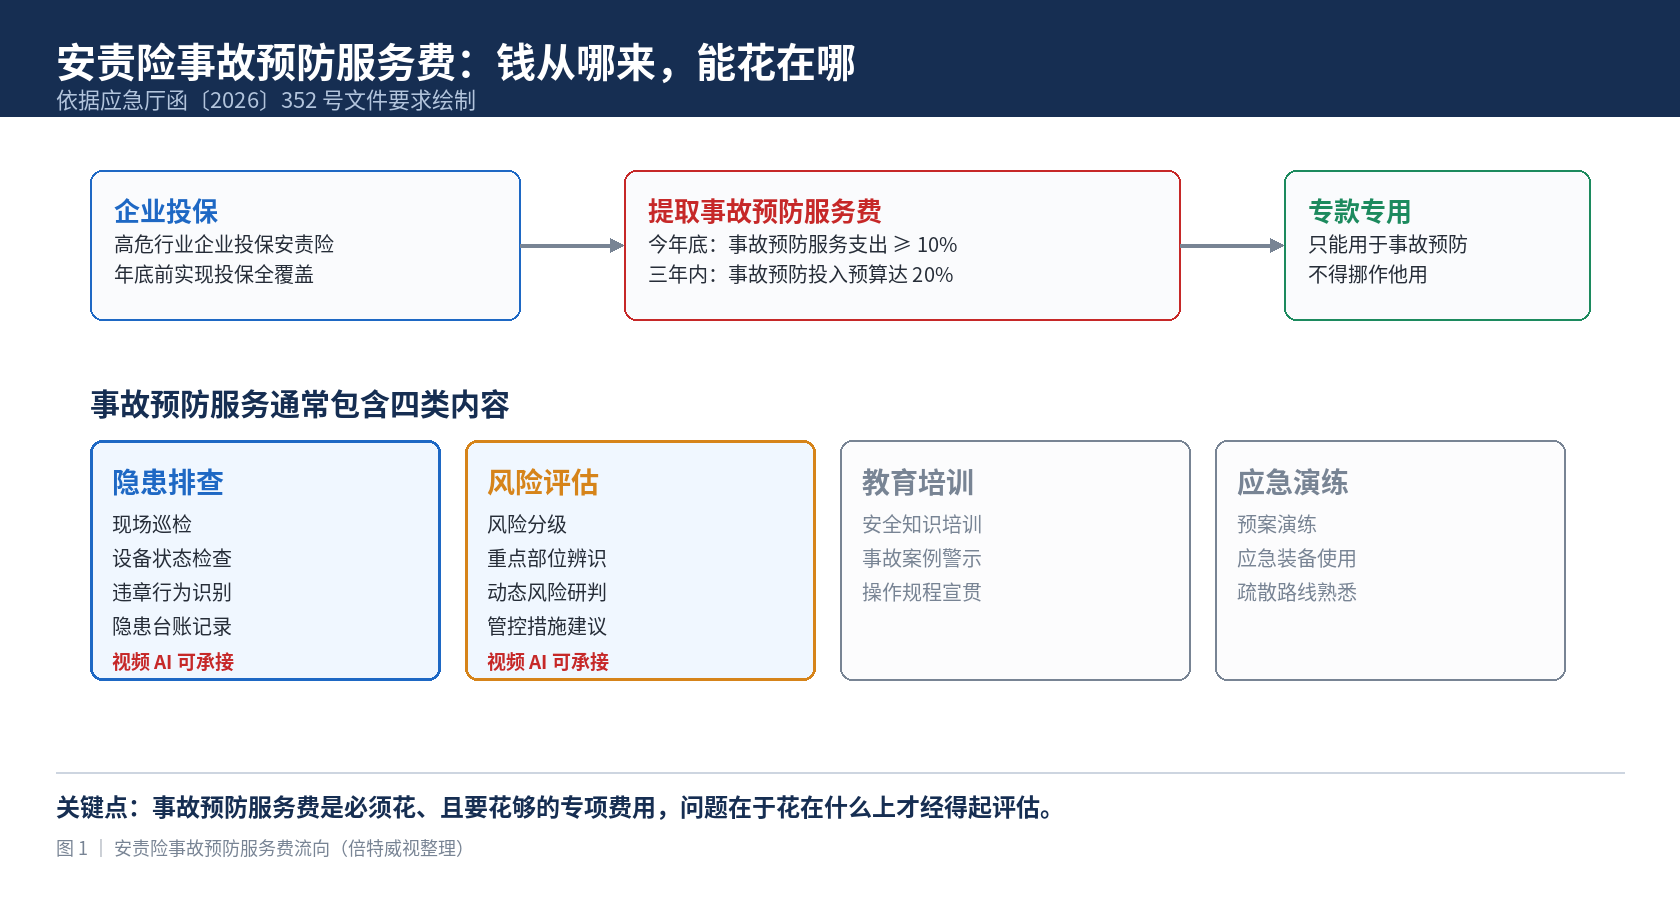Screen dimensions: 1680x900
Task: Click the line 今年底：事故预防服务支出 ≥ 10%
Action: click(803, 244)
